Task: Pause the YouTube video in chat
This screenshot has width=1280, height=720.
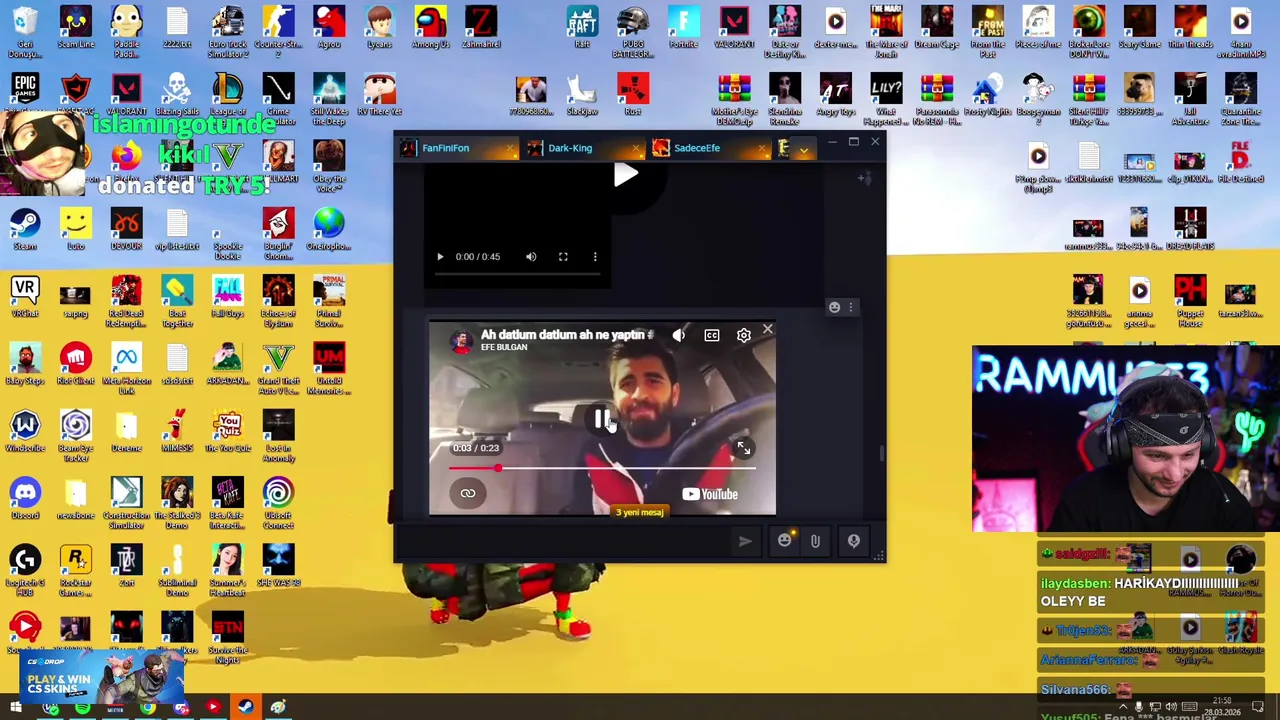Action: (602, 420)
